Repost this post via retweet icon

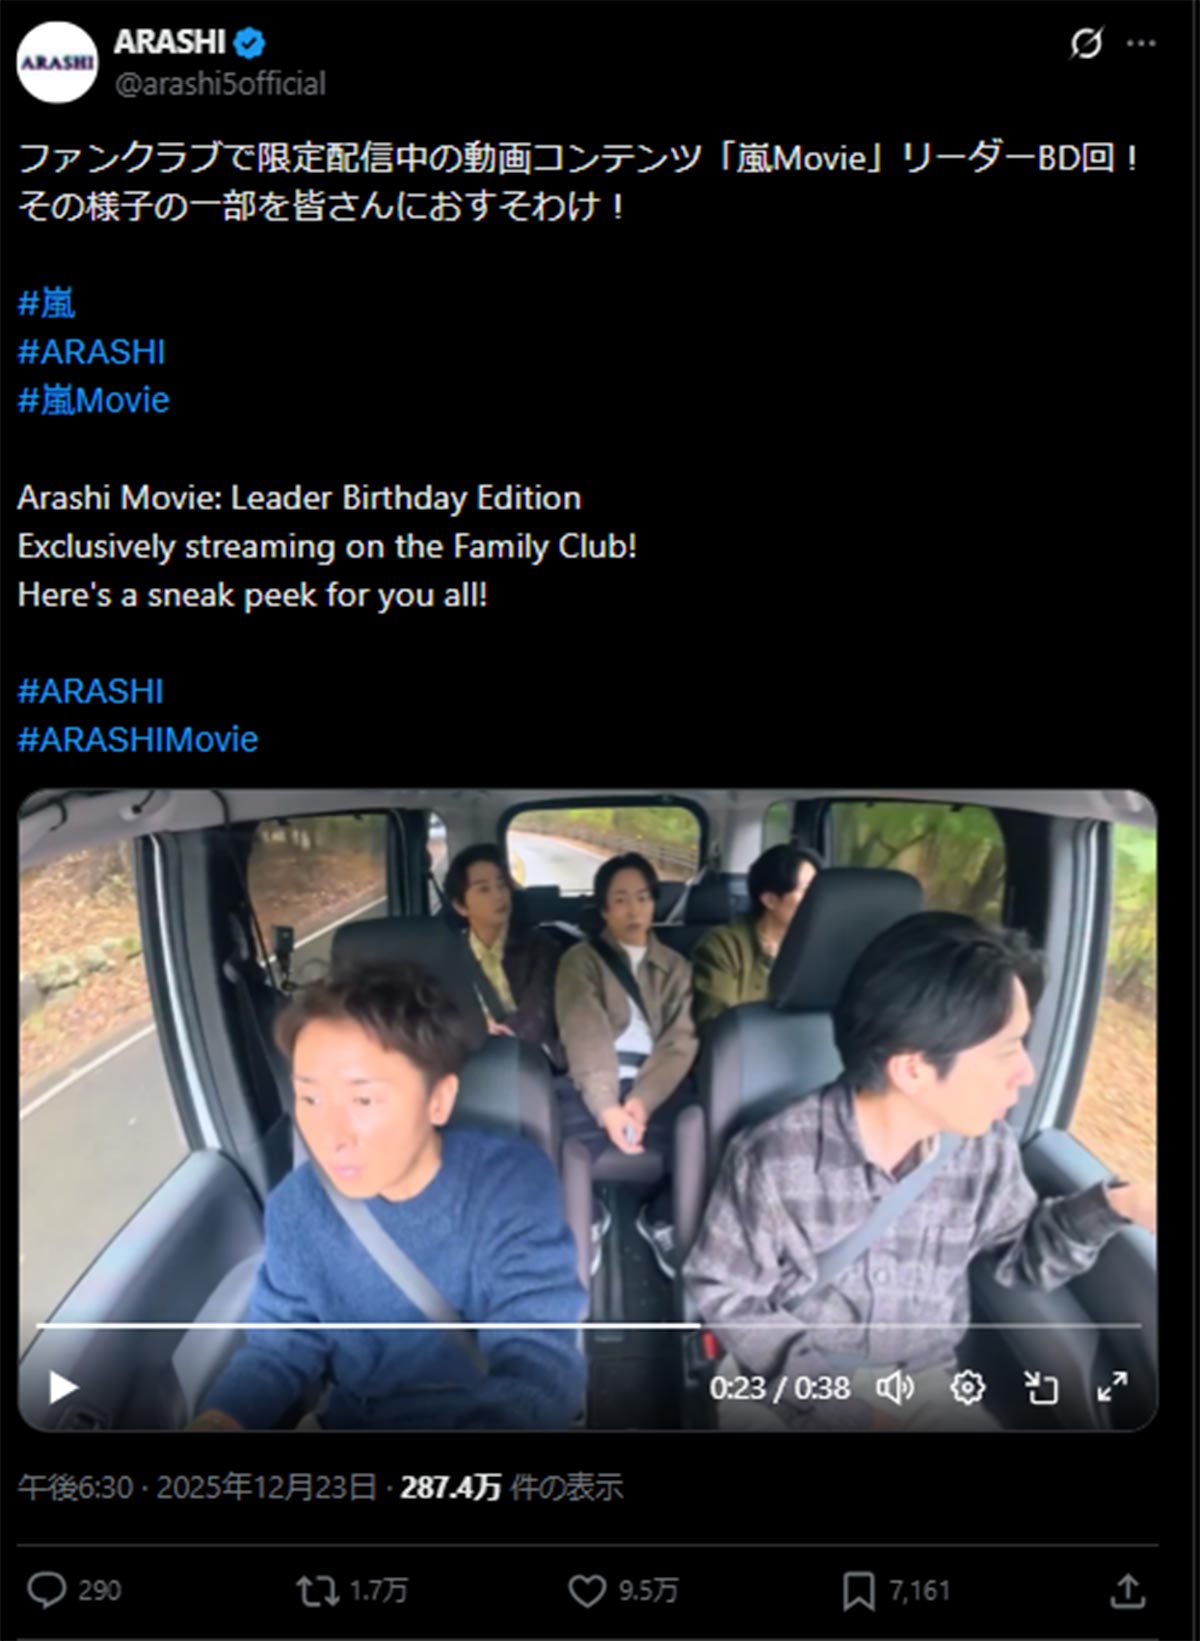[x=318, y=1590]
